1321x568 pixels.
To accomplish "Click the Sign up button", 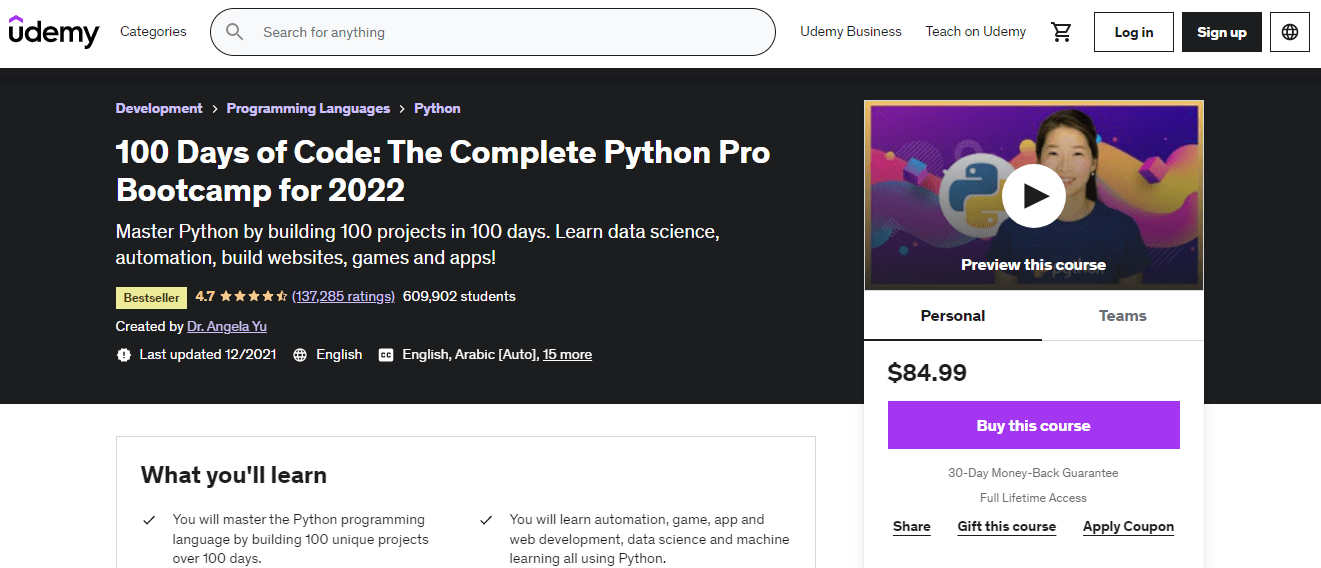I will (1222, 32).
